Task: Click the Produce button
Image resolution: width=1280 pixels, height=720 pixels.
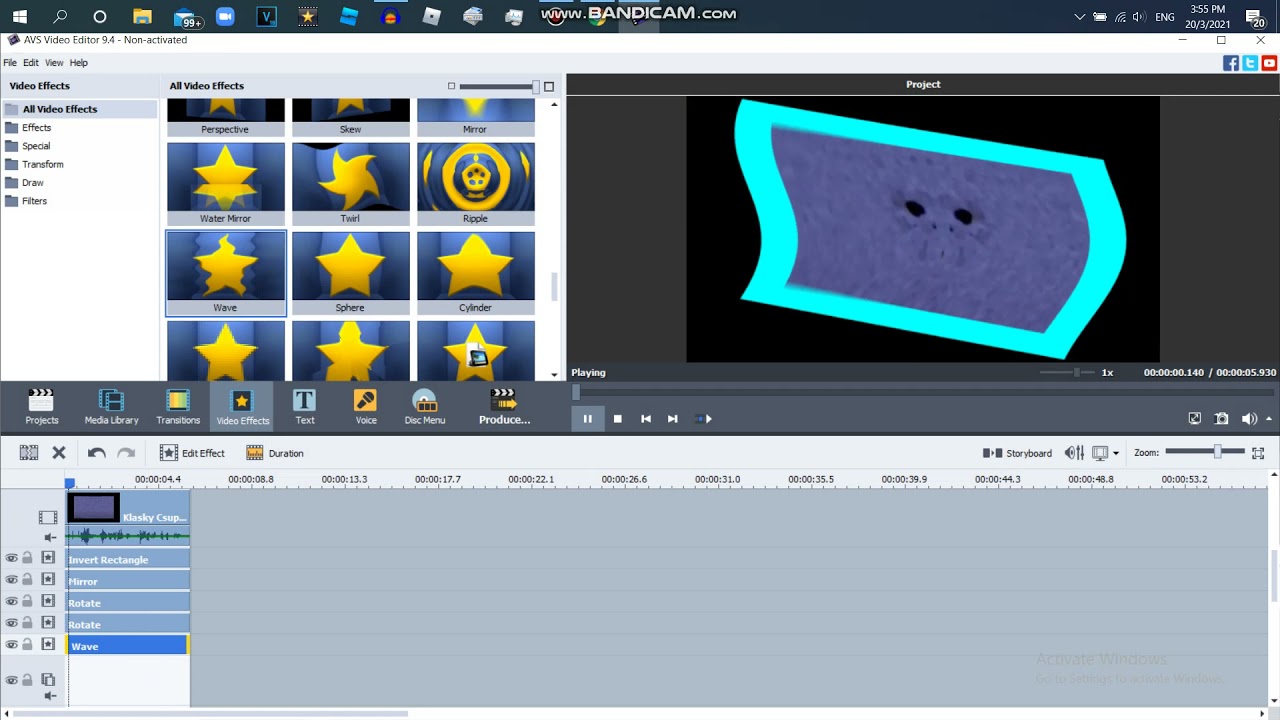Action: (x=504, y=407)
